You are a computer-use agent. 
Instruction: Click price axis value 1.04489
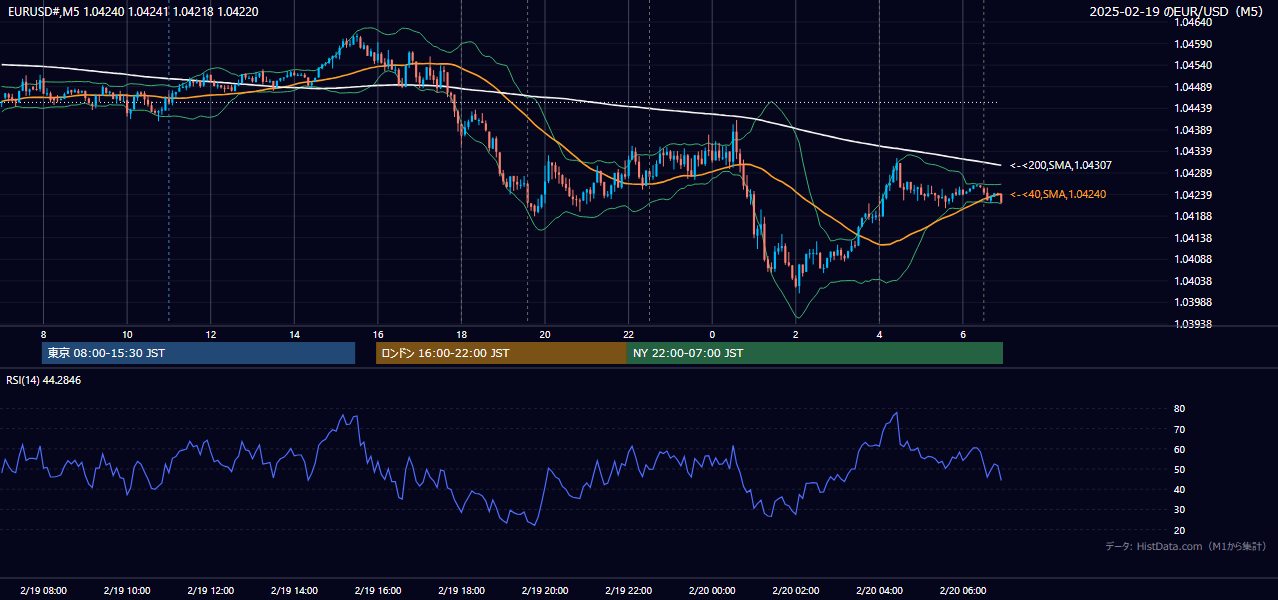[x=1193, y=87]
